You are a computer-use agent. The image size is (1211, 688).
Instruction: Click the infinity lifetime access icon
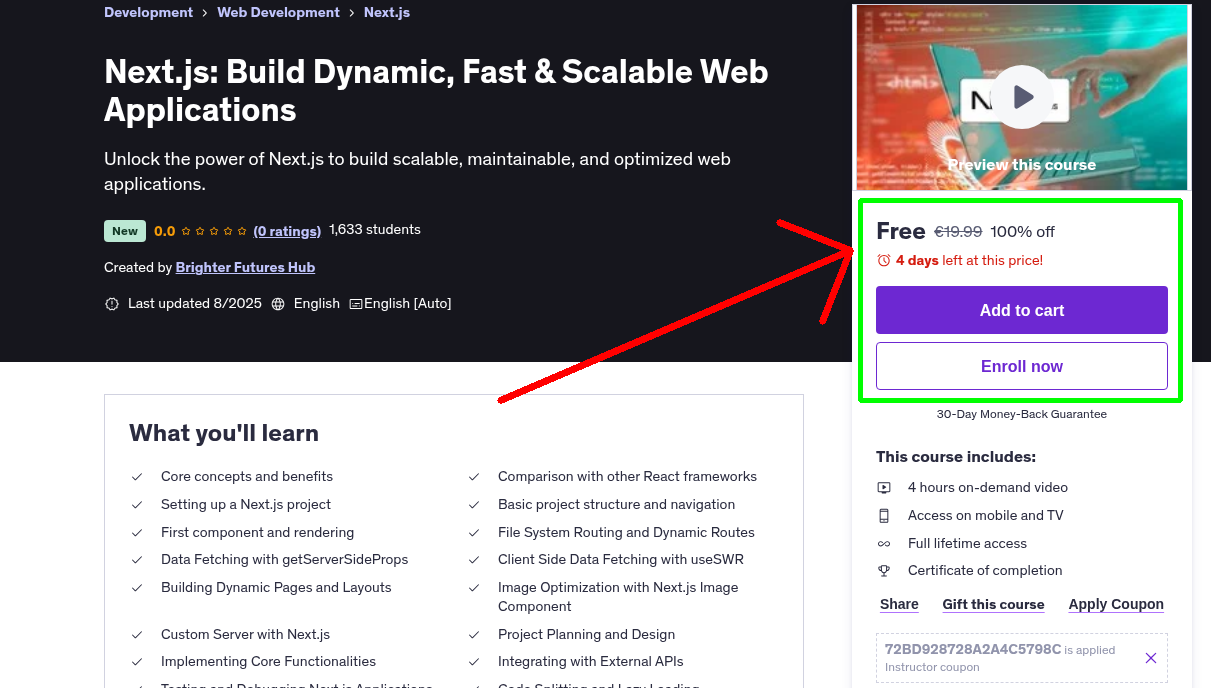pos(884,544)
